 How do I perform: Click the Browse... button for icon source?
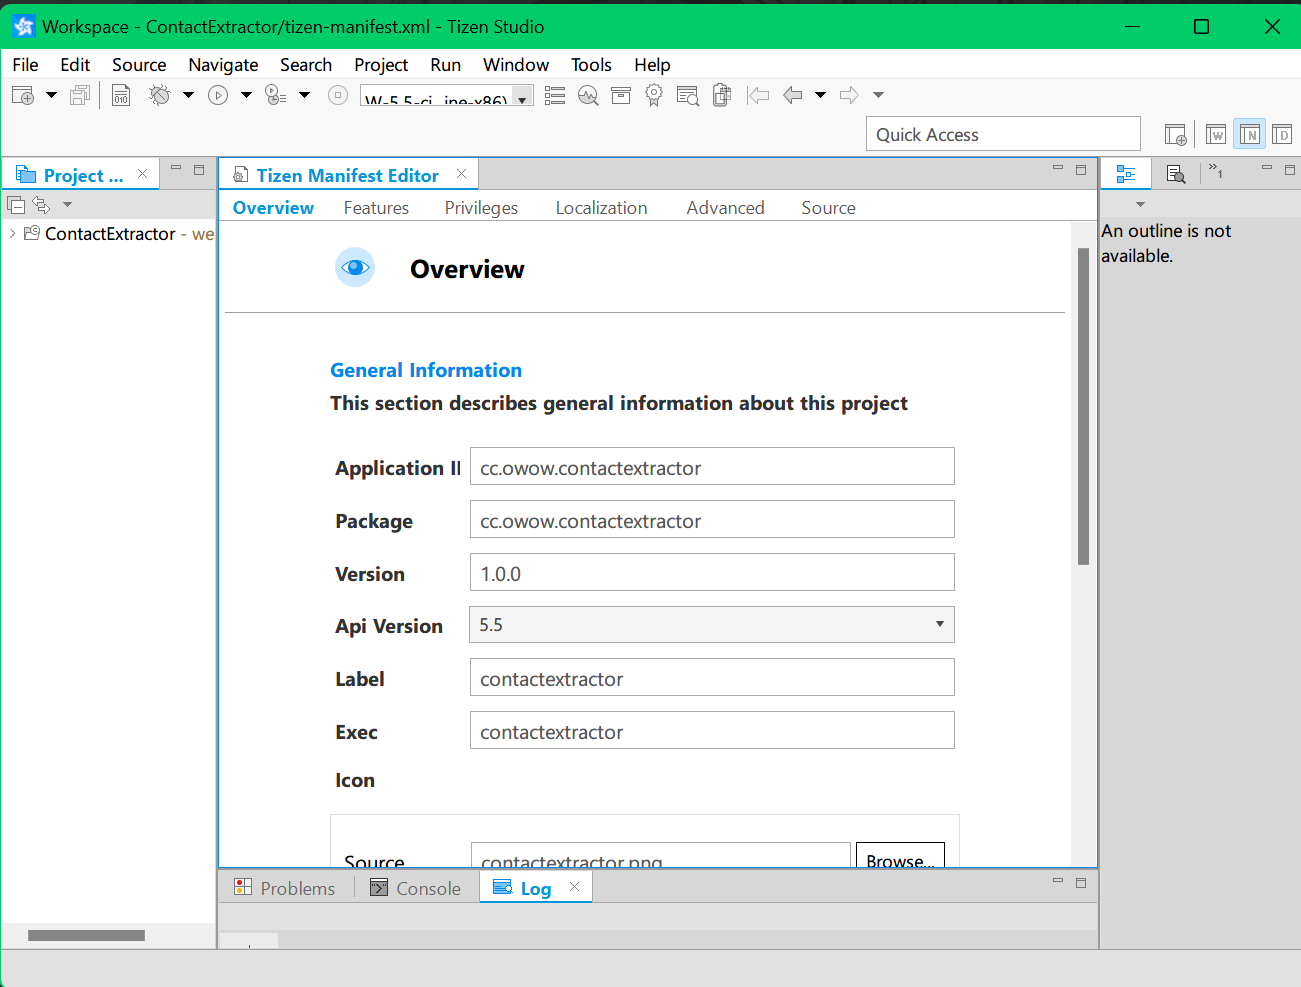pyautogui.click(x=899, y=858)
